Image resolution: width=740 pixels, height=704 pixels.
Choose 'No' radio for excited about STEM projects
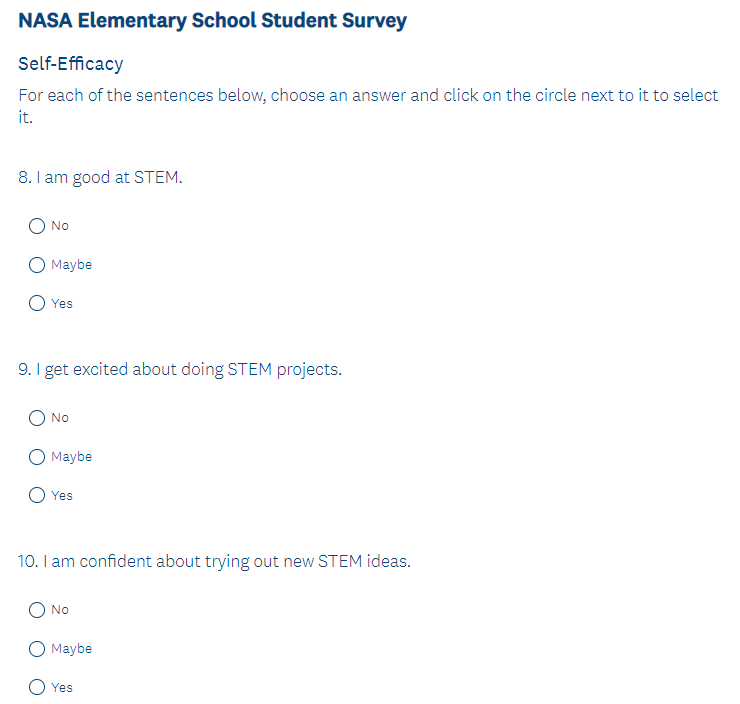click(x=37, y=418)
